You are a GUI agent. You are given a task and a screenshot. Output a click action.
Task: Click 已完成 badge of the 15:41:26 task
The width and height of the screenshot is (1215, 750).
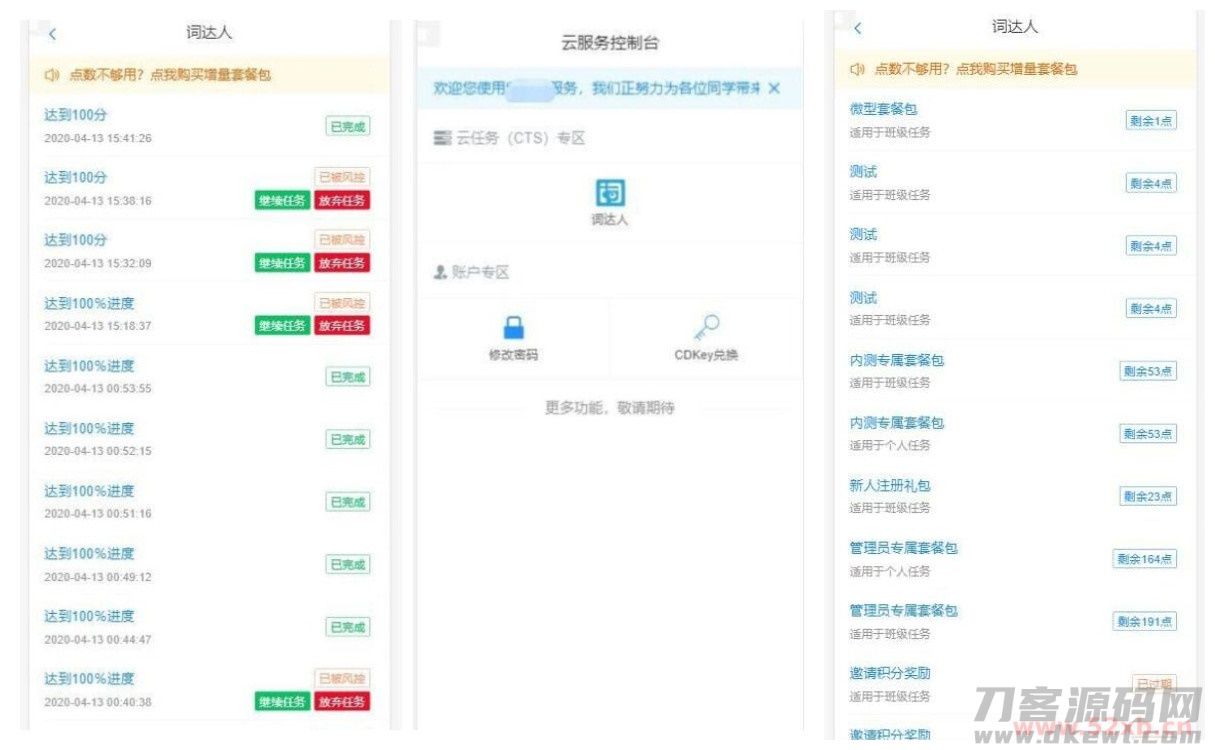pyautogui.click(x=347, y=126)
